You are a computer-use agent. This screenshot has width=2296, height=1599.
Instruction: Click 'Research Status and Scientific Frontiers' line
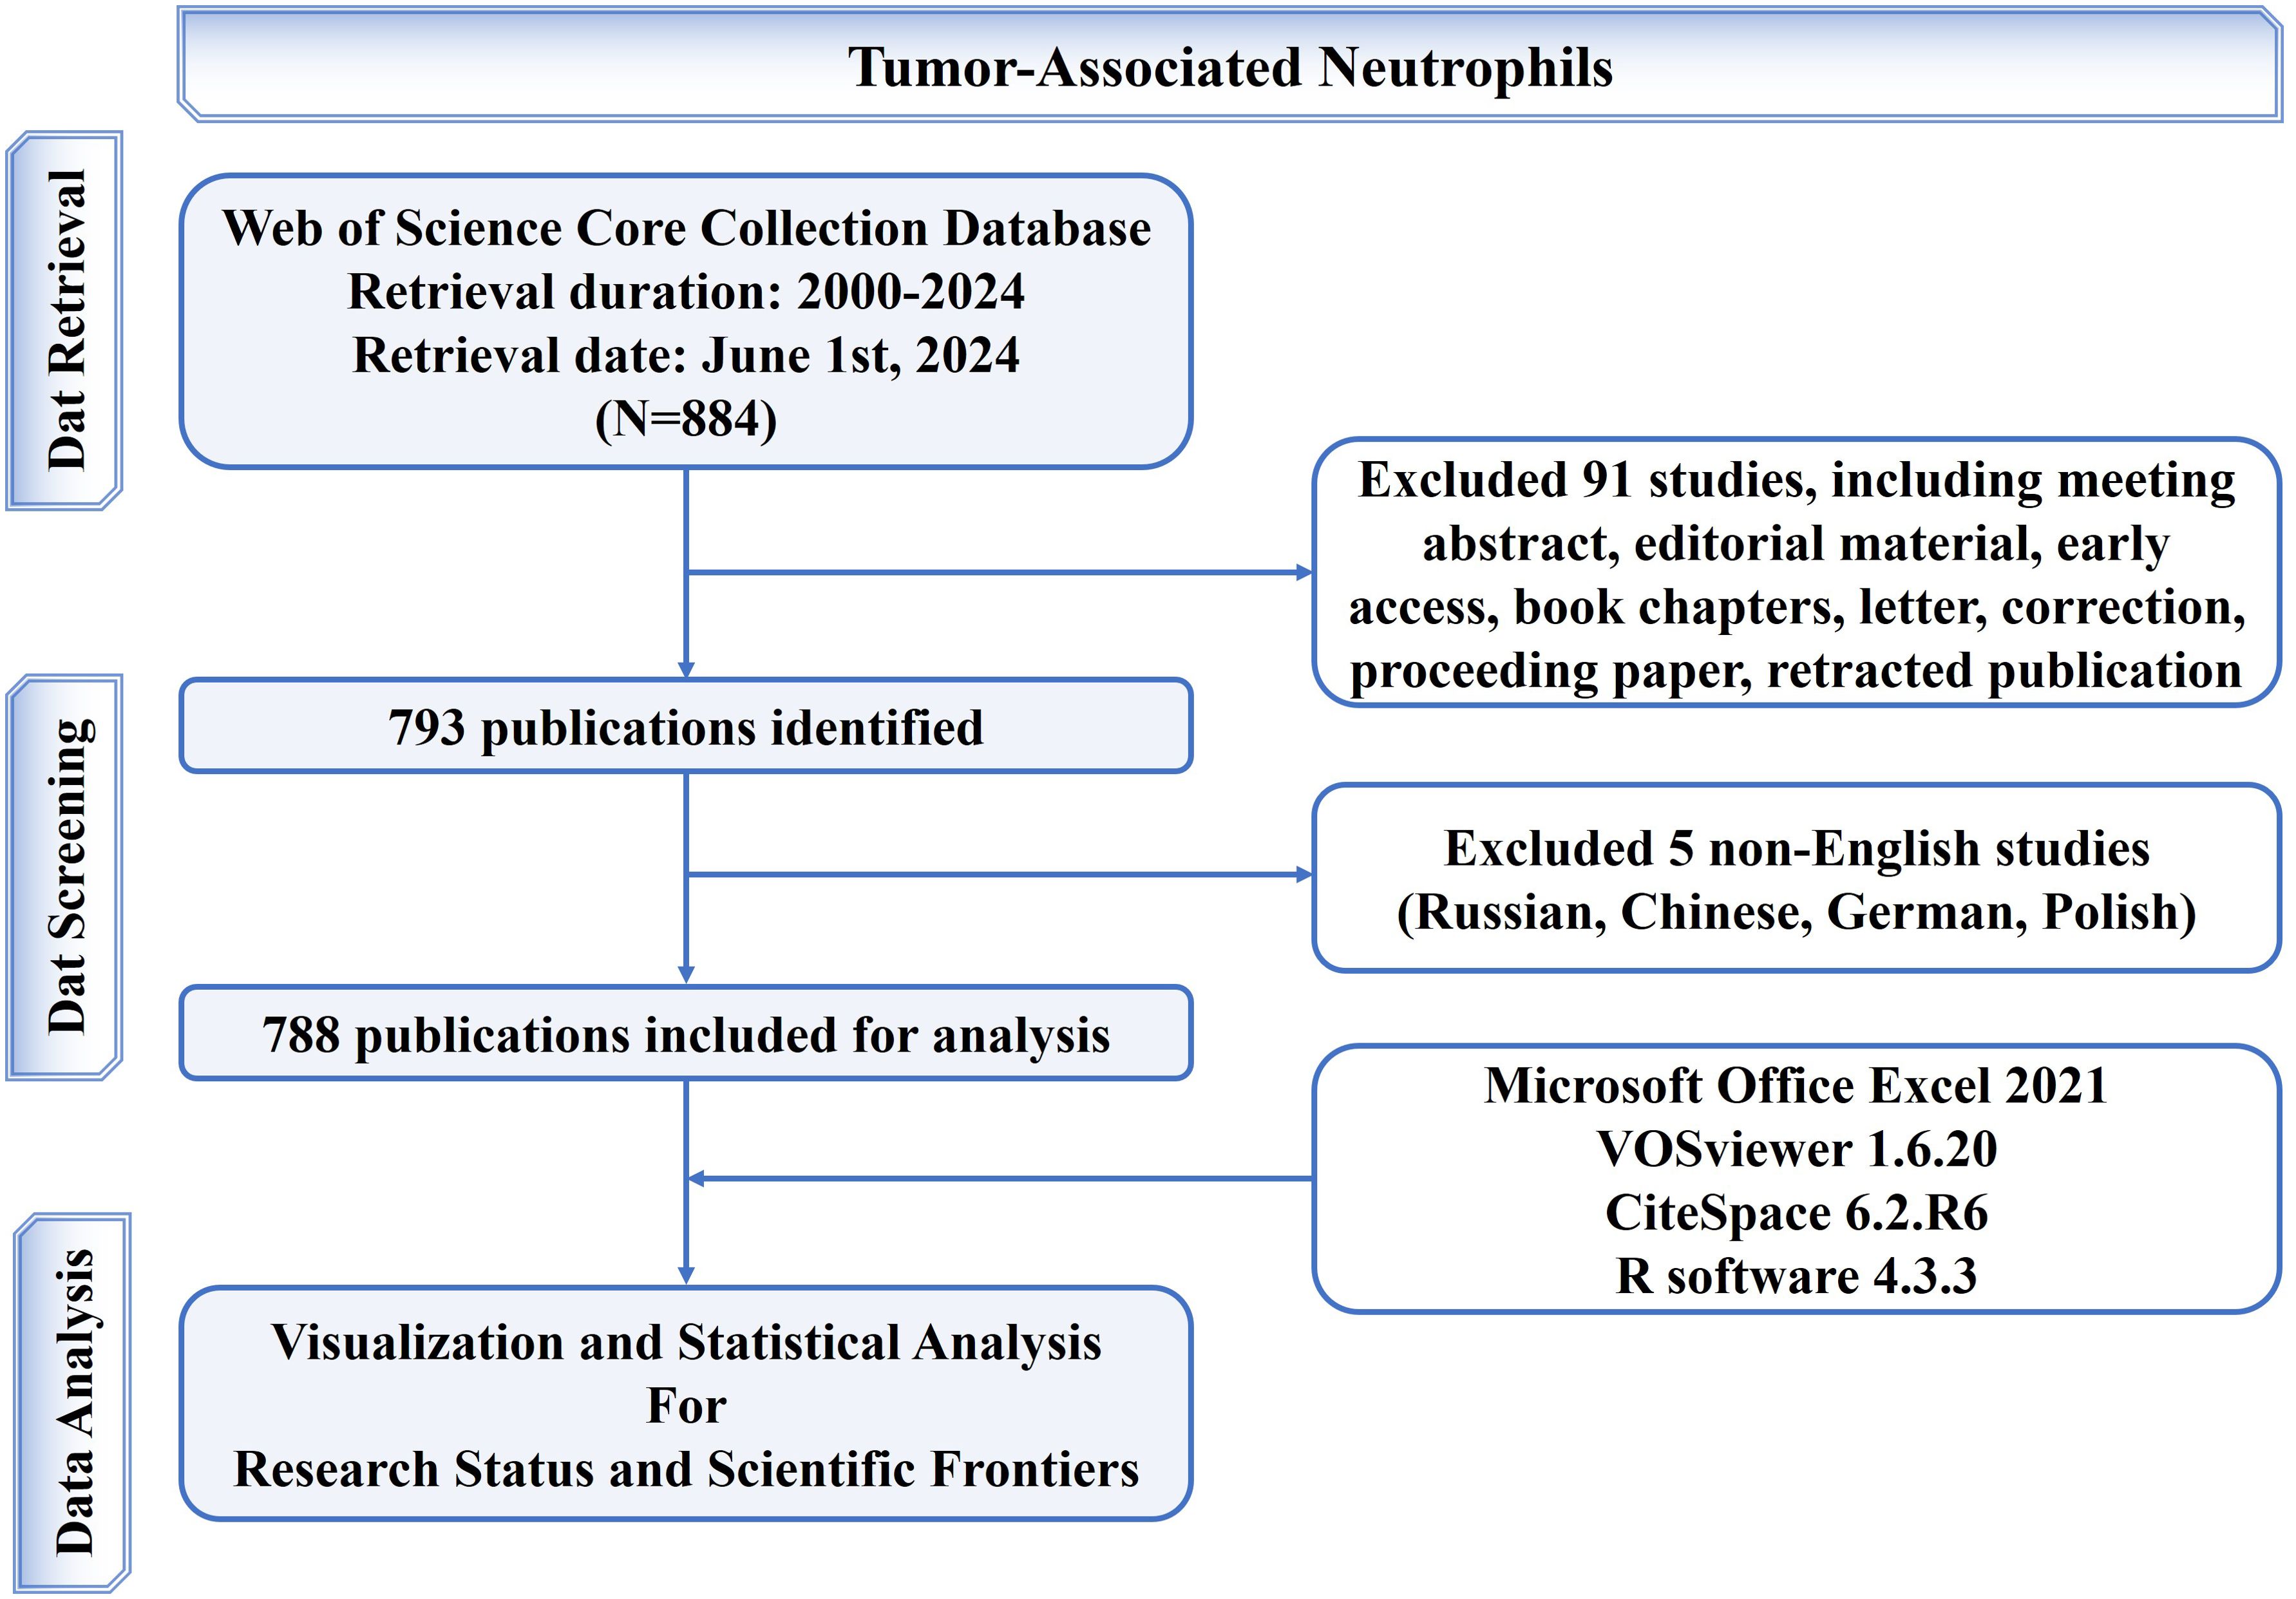[686, 1469]
